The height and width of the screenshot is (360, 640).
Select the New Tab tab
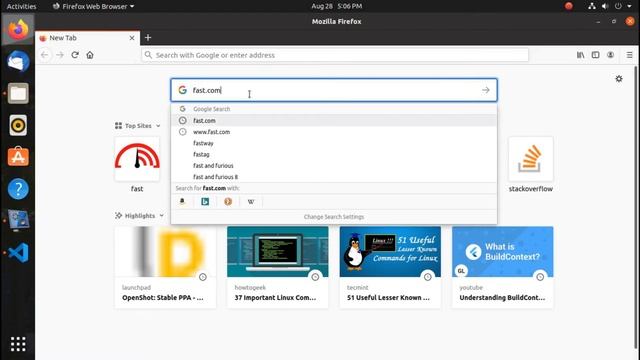pos(87,38)
